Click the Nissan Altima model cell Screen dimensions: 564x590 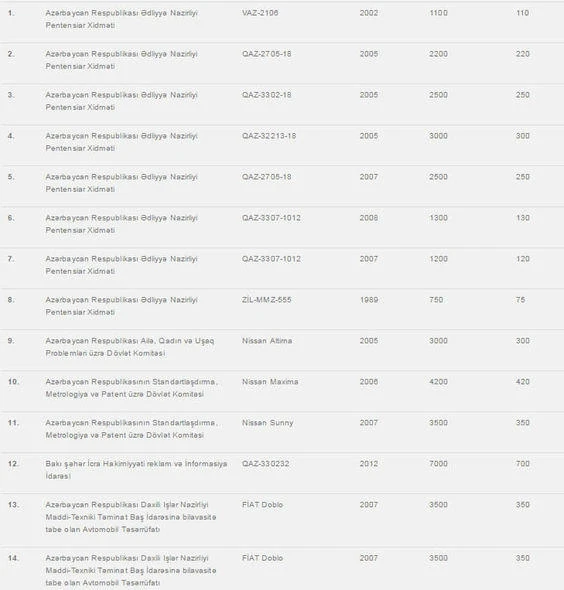267,341
